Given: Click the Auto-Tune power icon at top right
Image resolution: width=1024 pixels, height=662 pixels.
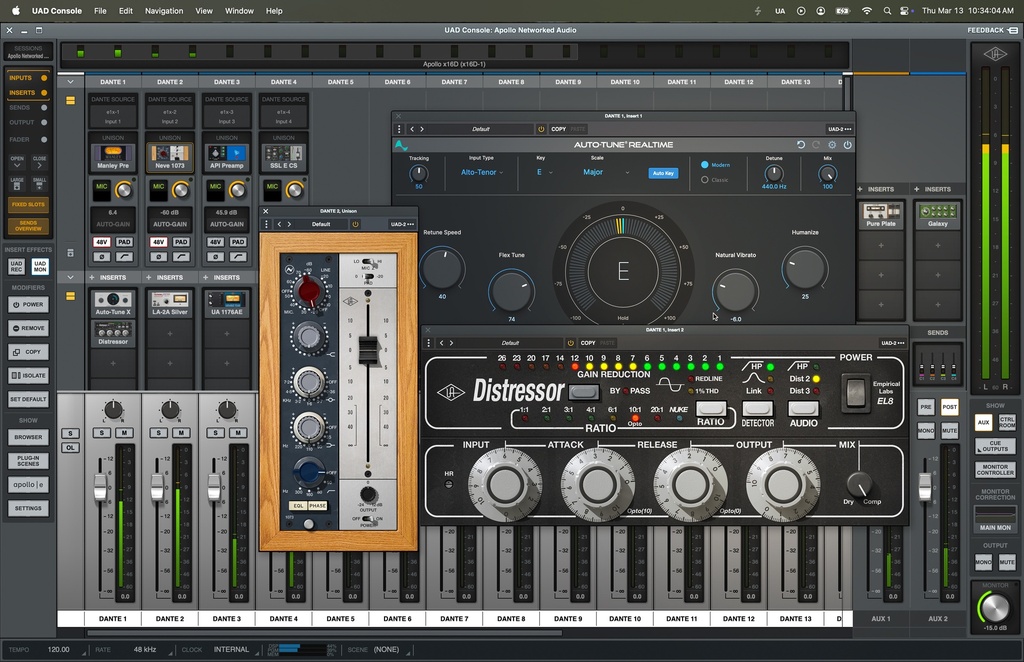Looking at the screenshot, I should pyautogui.click(x=848, y=145).
